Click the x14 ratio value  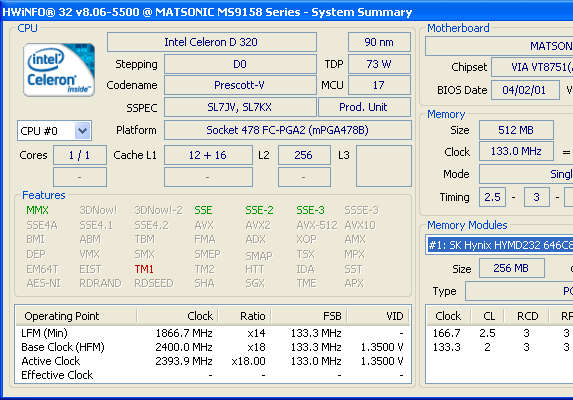pyautogui.click(x=256, y=333)
